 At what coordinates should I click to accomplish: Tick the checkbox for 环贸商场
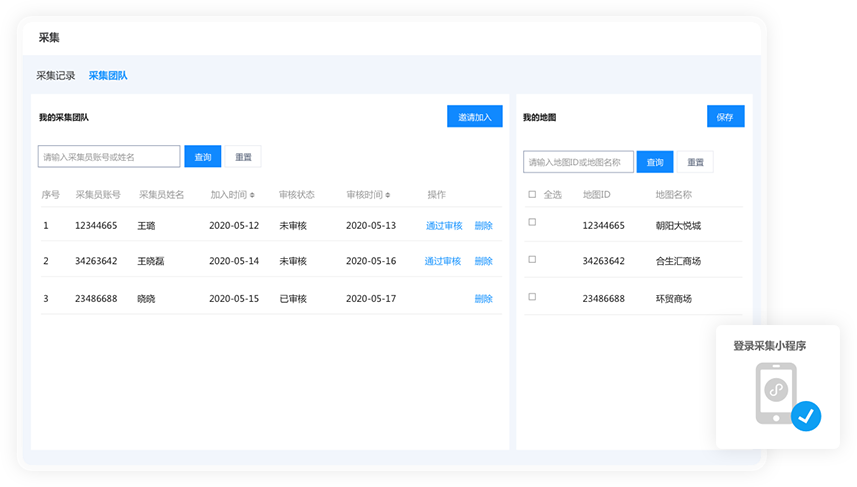coord(532,296)
